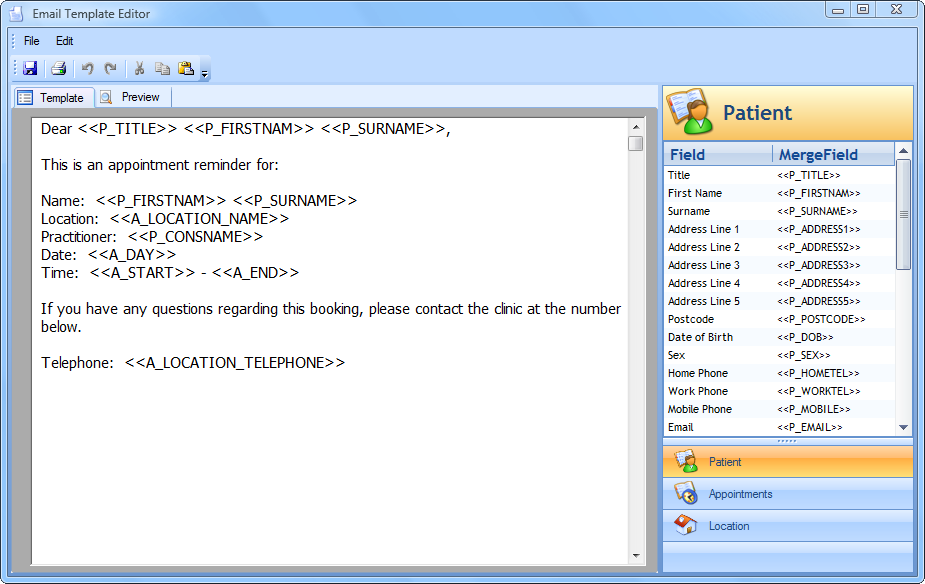Cut selection with the scissors icon
925x584 pixels.
[x=139, y=68]
